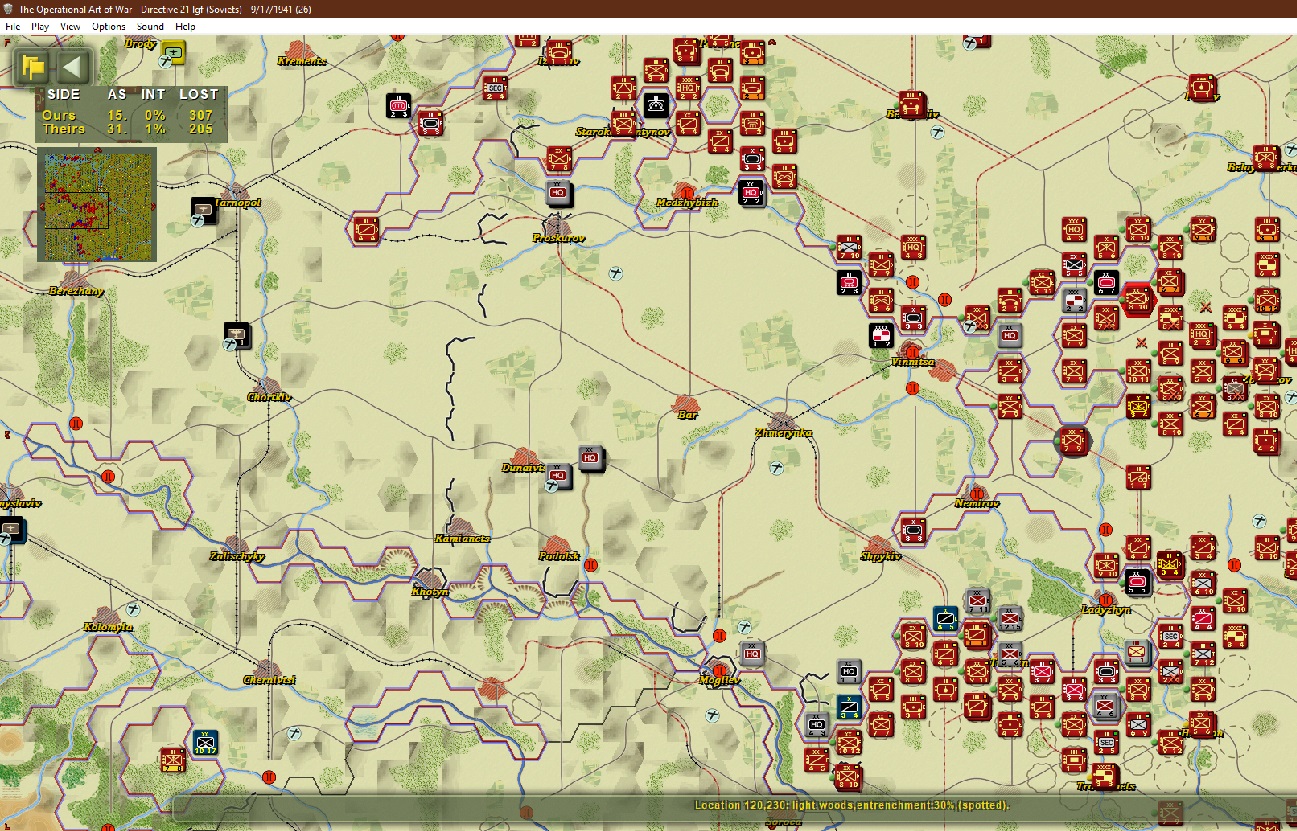The image size is (1297, 831).
Task: Click the LOST value 205
Action: point(200,129)
